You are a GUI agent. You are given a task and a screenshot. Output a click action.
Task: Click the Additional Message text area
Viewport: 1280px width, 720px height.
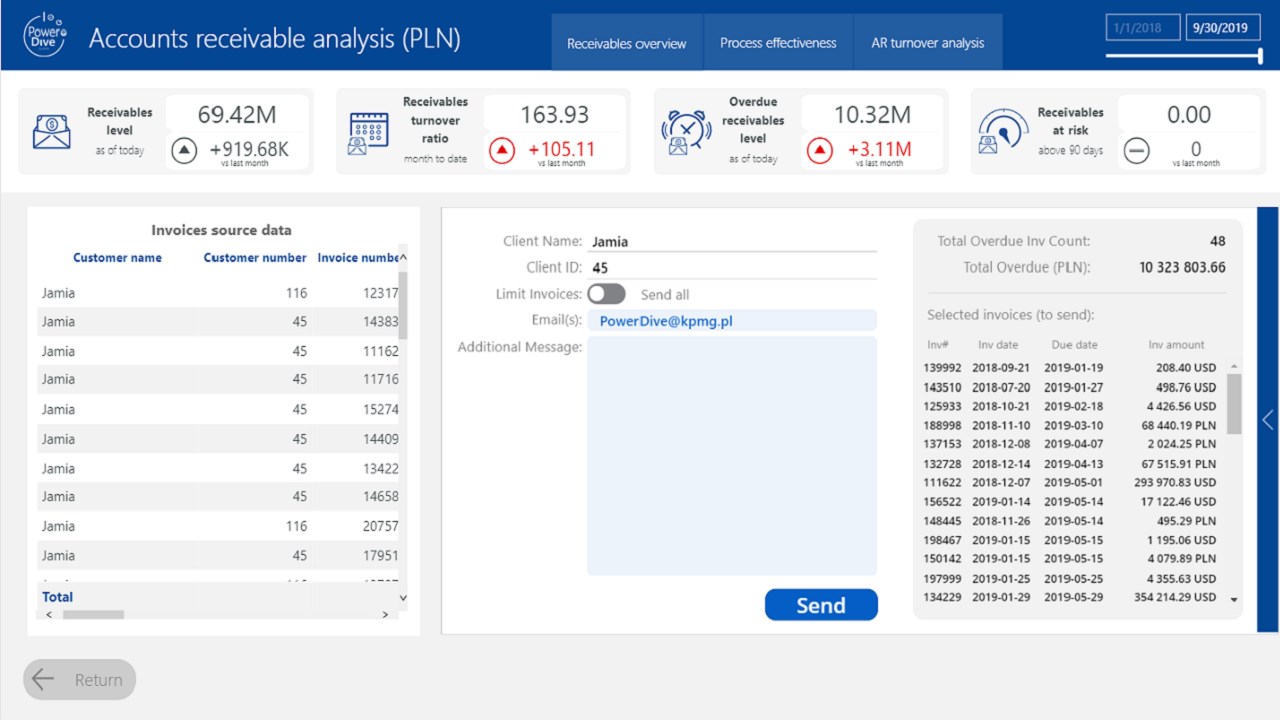(732, 456)
